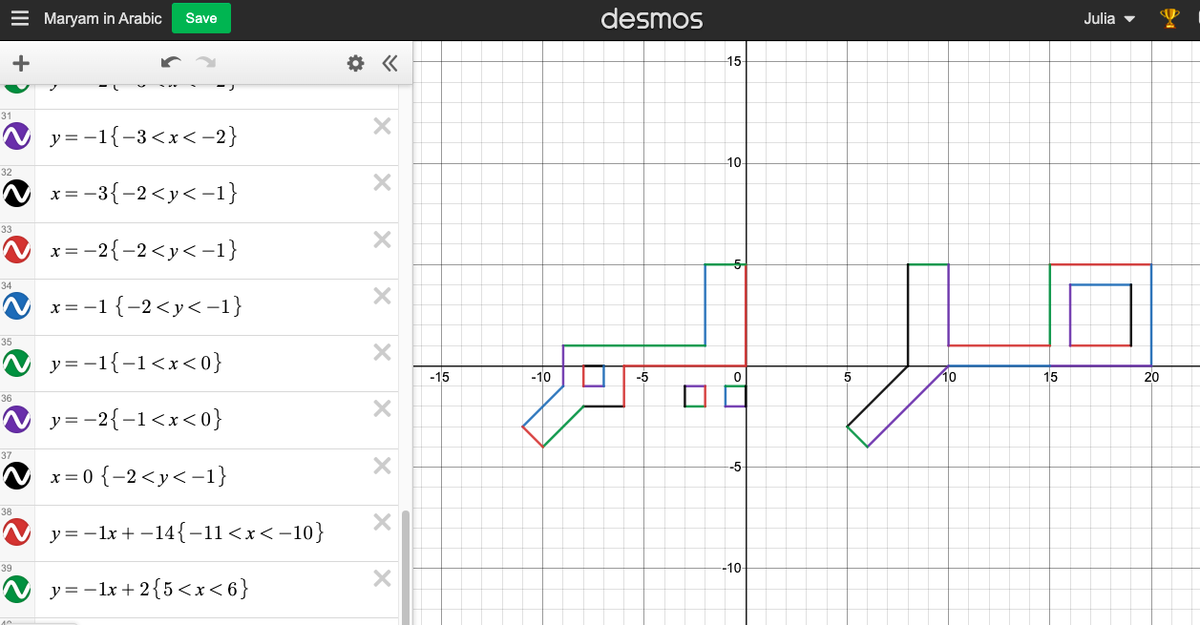Delete expression 32 x=-3{-2<y<-1}

click(381, 182)
